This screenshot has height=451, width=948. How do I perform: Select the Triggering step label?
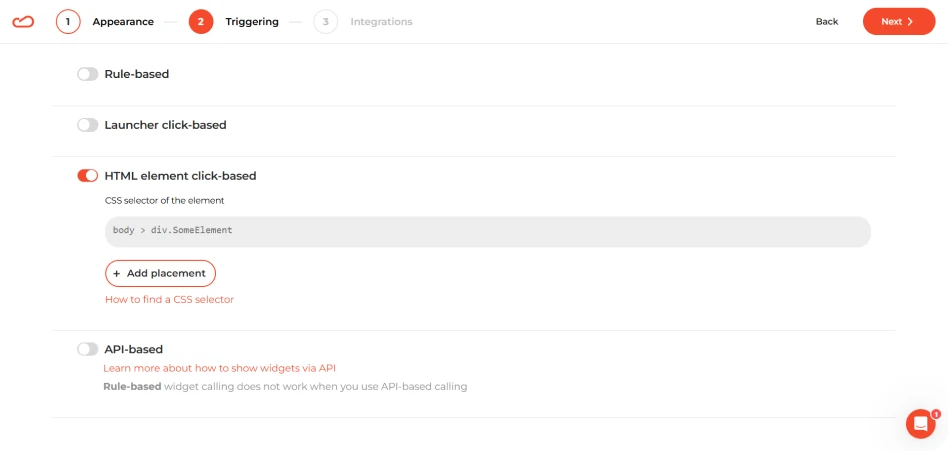point(252,22)
